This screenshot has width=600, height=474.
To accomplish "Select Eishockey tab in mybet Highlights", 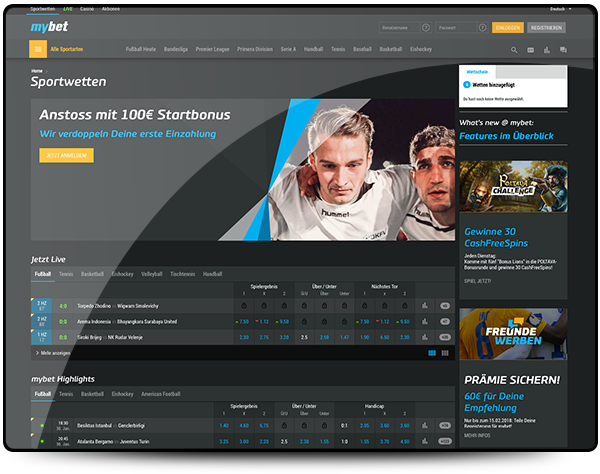I will point(122,394).
